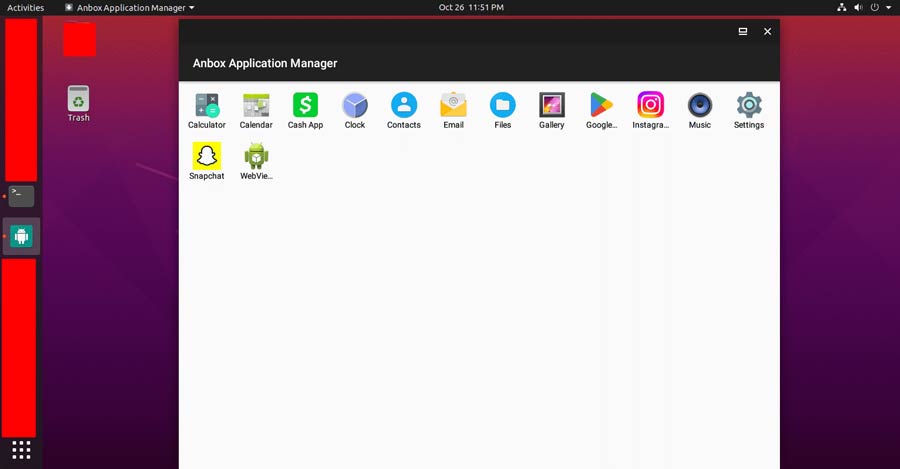Viewport: 900px width, 469px height.
Task: Close the Anbox Application Manager window
Action: [x=767, y=32]
